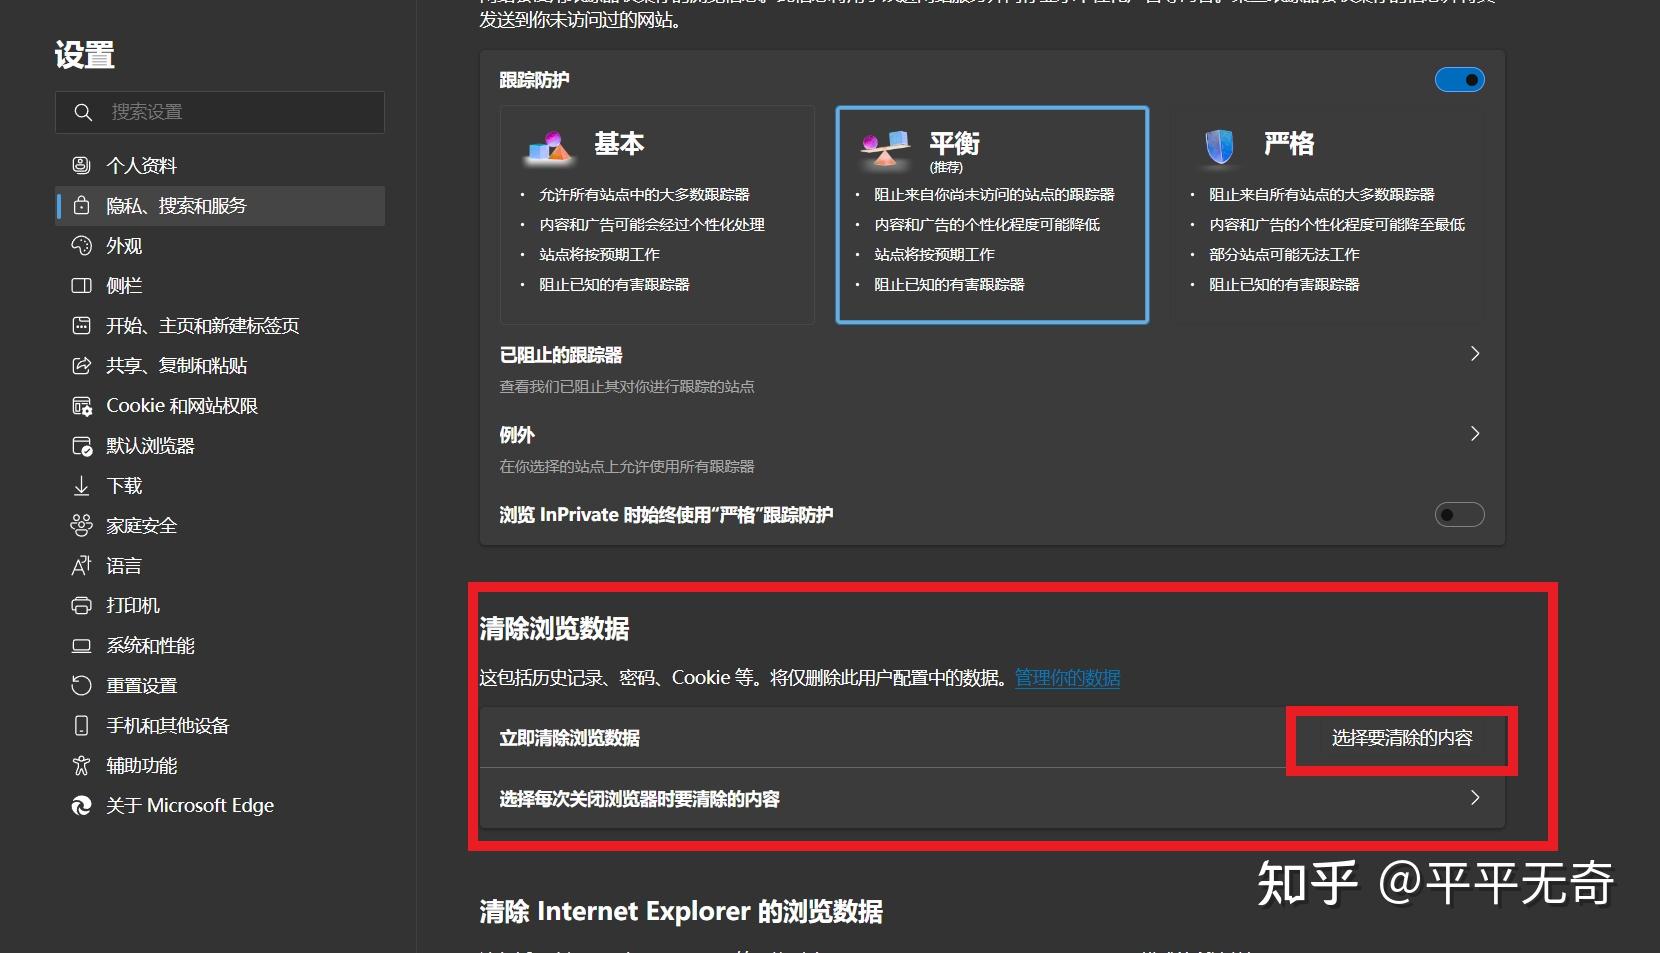Open the 侧栏 sidebar settings
1660x953 pixels.
coord(124,286)
